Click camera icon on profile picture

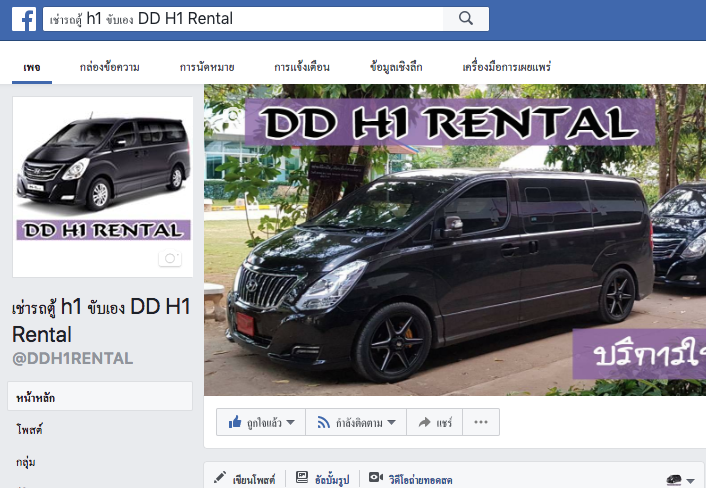pos(171,259)
